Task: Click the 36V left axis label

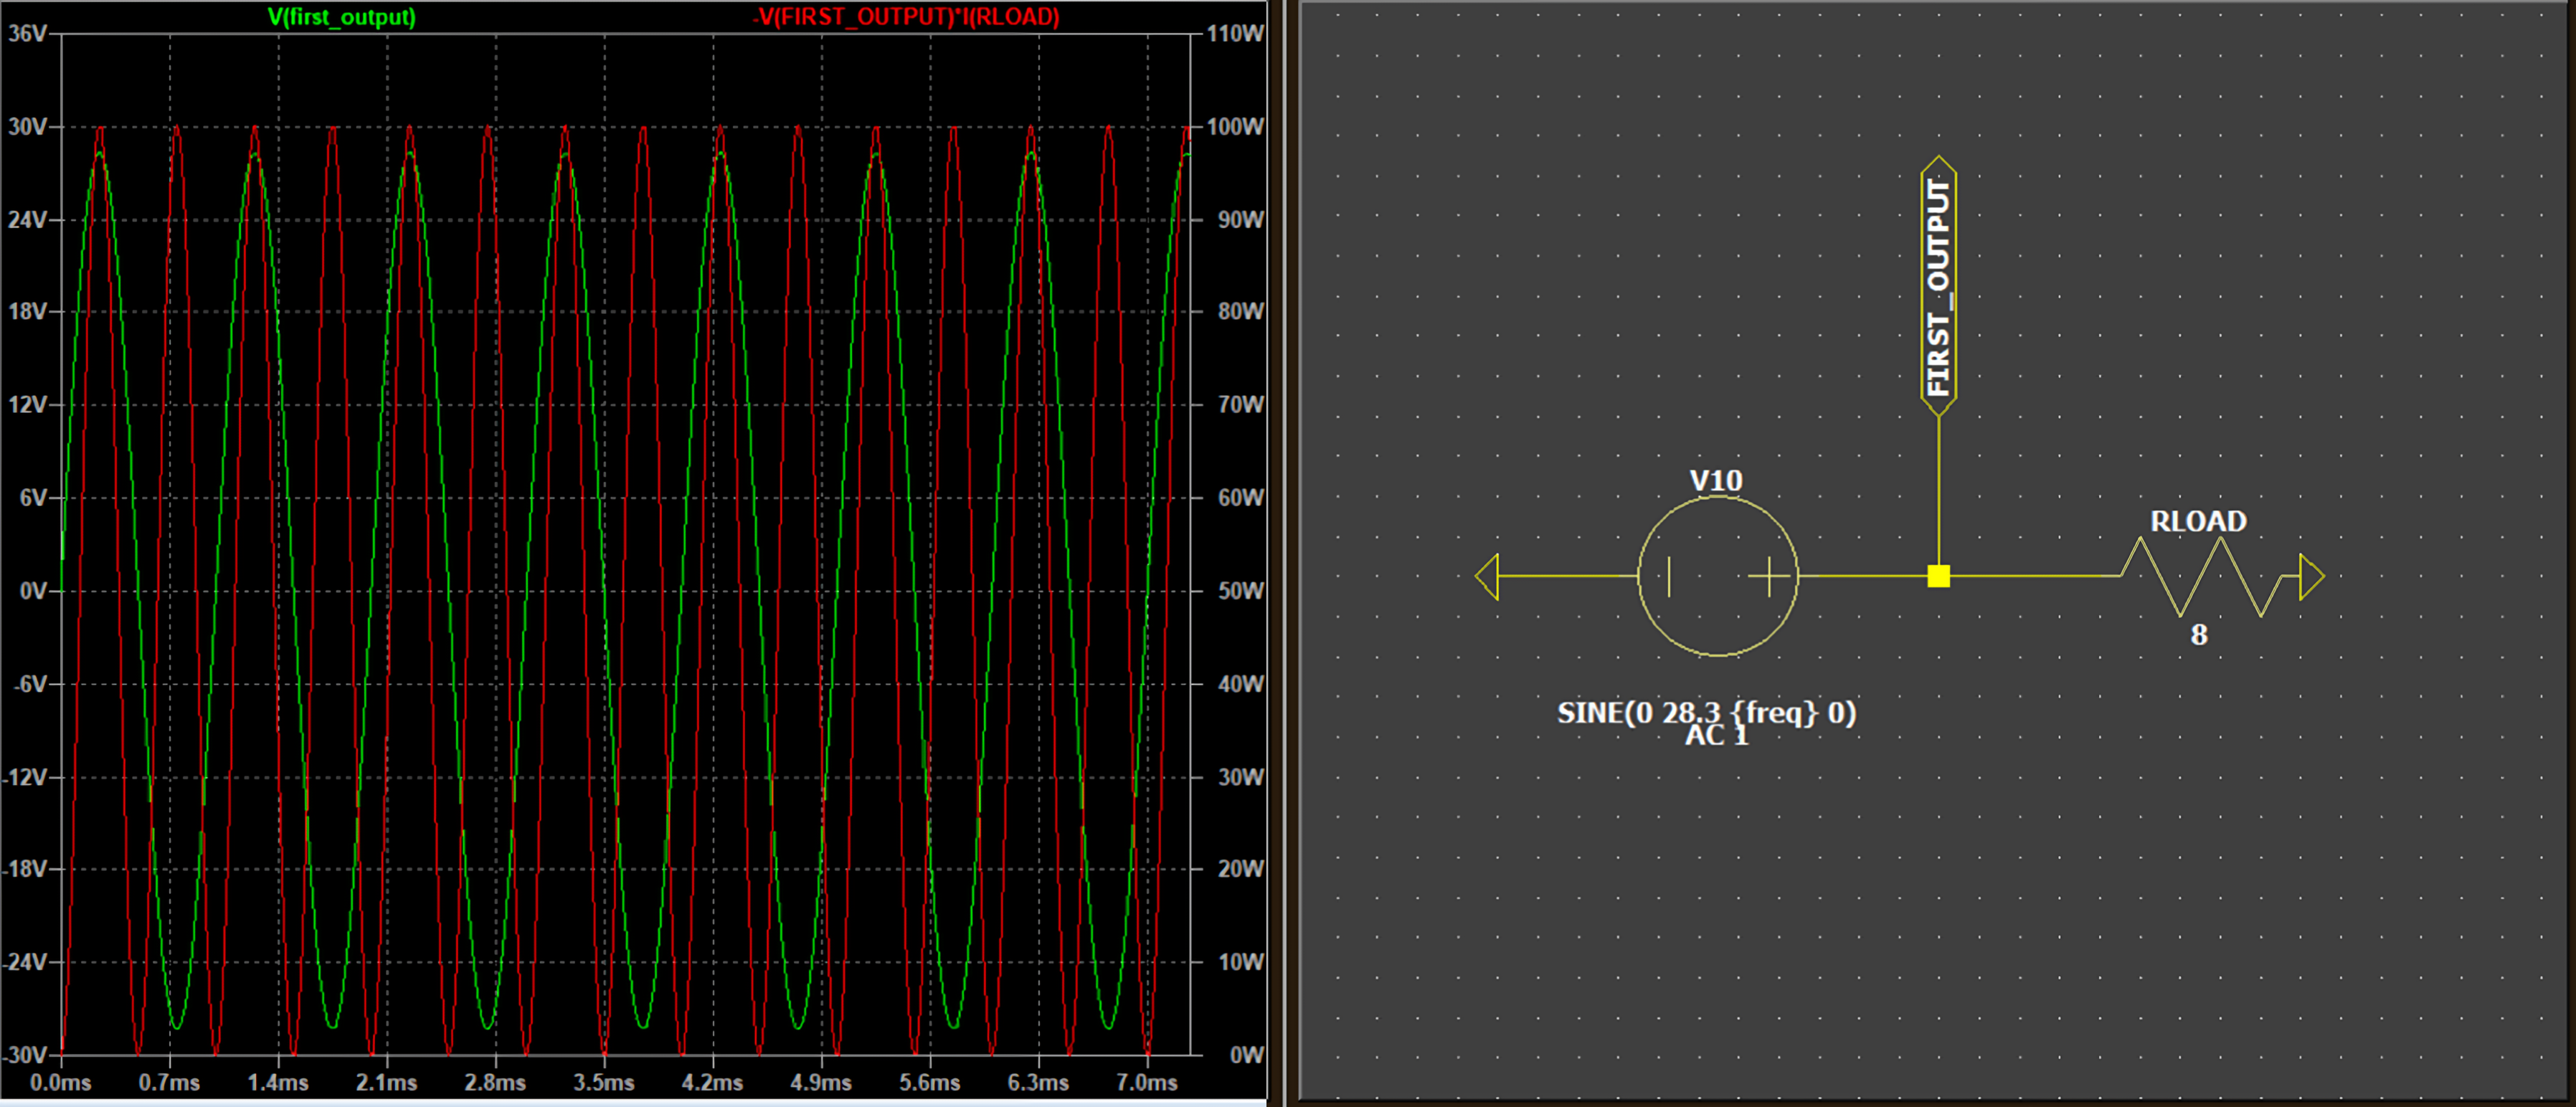Action: coord(28,33)
